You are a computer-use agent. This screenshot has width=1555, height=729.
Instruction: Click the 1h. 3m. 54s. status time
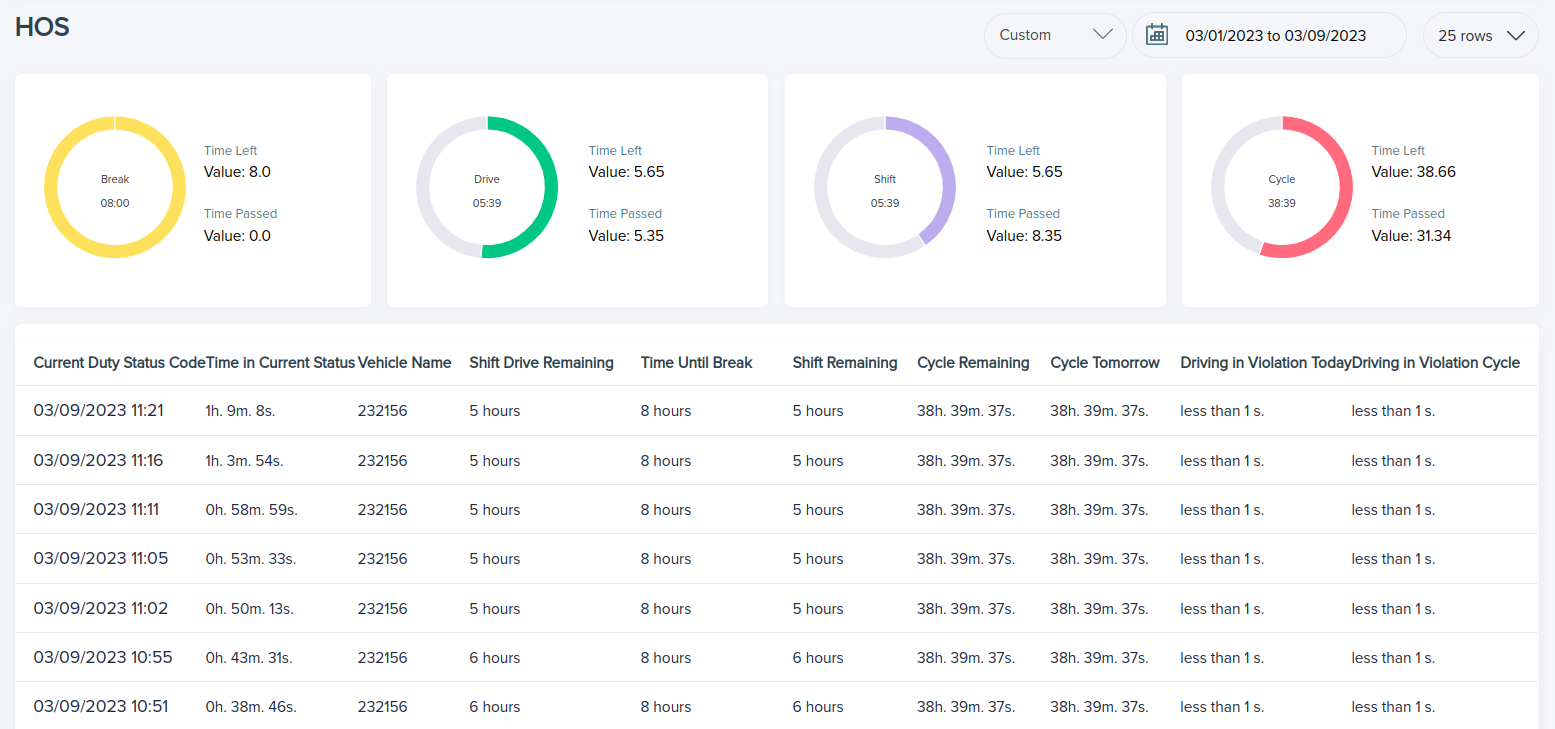point(244,461)
